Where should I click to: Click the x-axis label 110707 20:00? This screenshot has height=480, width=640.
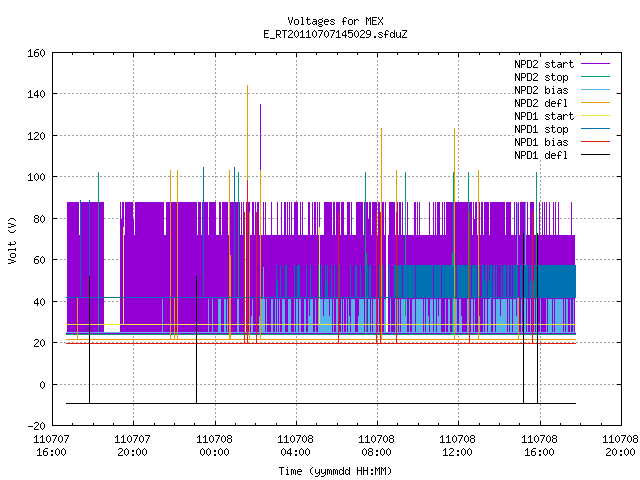click(x=133, y=446)
